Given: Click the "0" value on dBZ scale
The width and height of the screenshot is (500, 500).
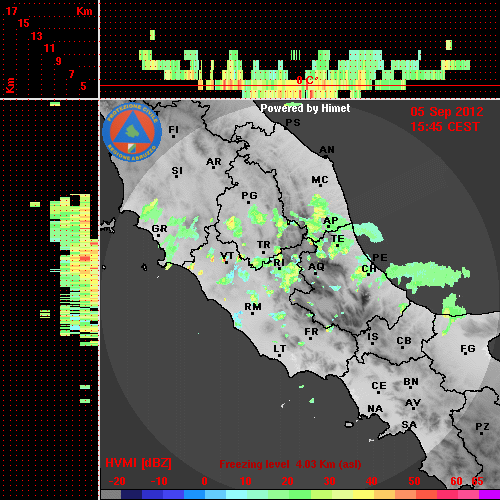Looking at the screenshot, I should click(x=204, y=481).
